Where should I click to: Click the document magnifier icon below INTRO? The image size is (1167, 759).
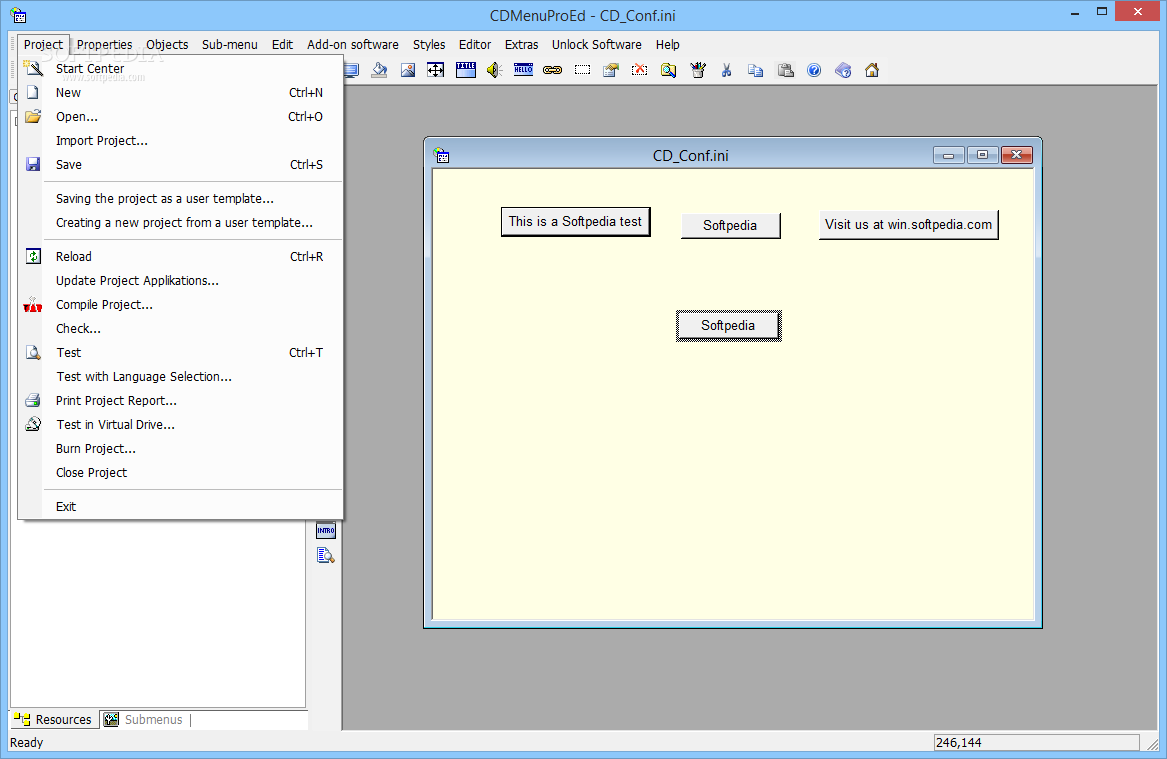[x=325, y=555]
